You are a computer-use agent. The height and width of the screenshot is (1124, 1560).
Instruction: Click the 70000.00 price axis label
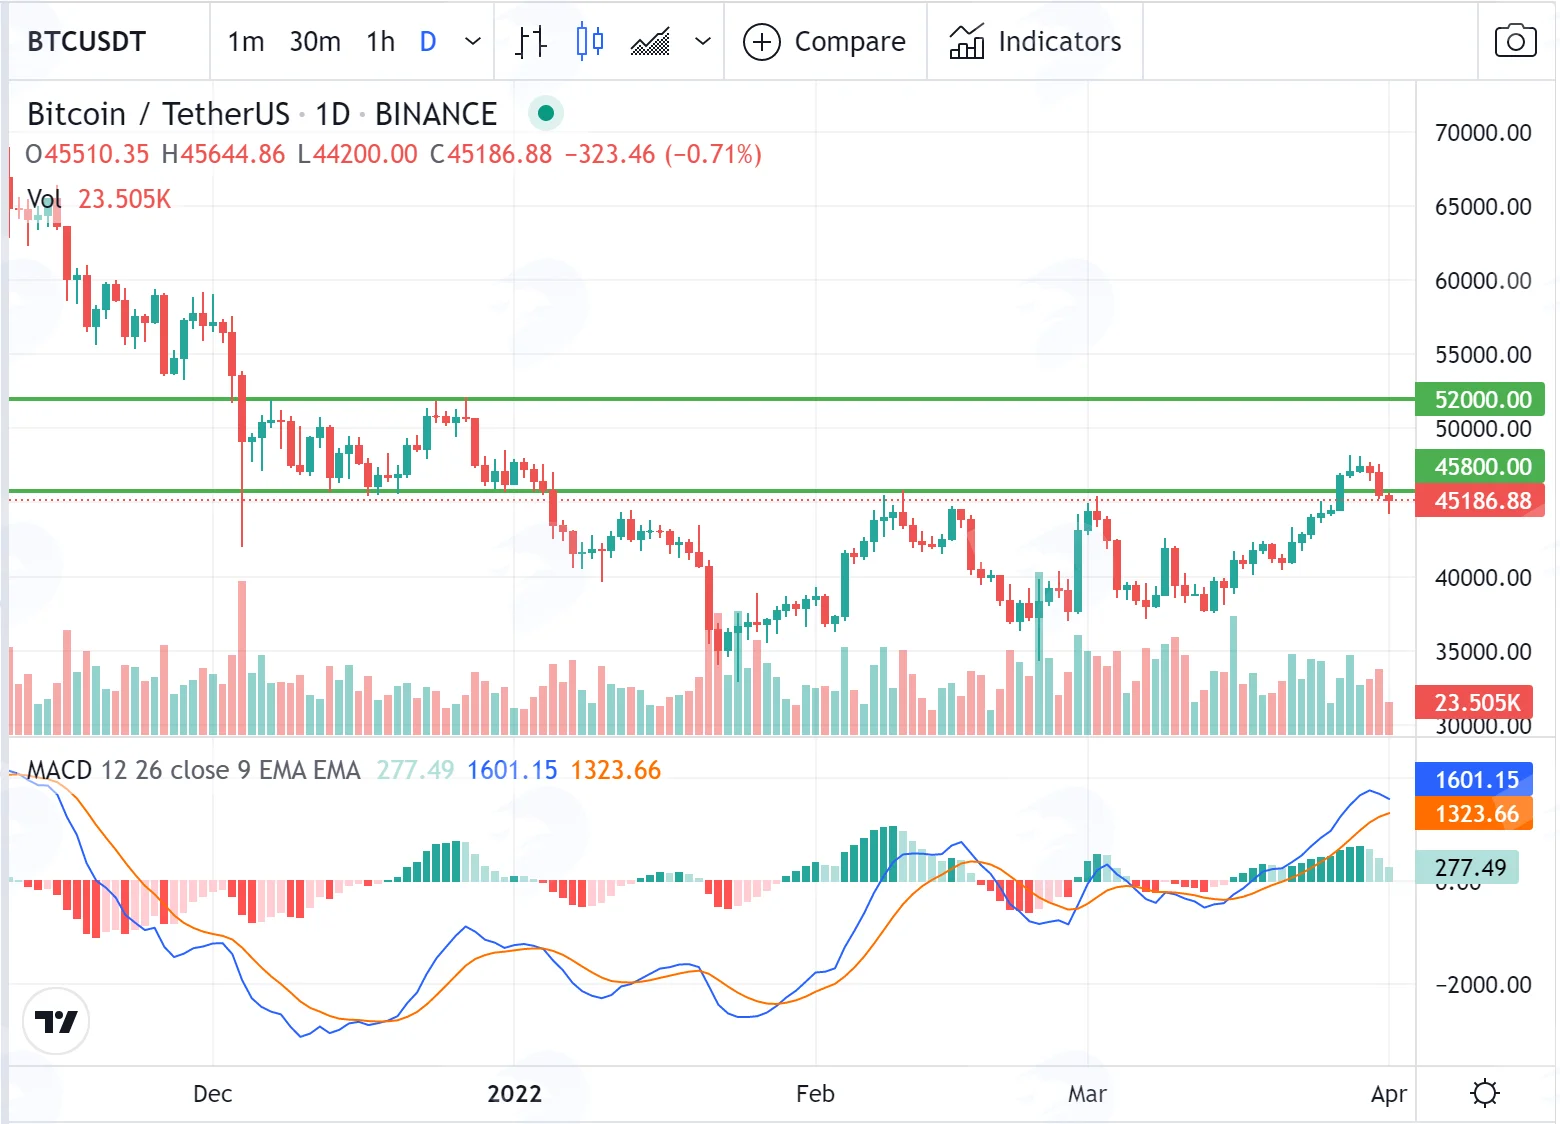click(x=1483, y=132)
